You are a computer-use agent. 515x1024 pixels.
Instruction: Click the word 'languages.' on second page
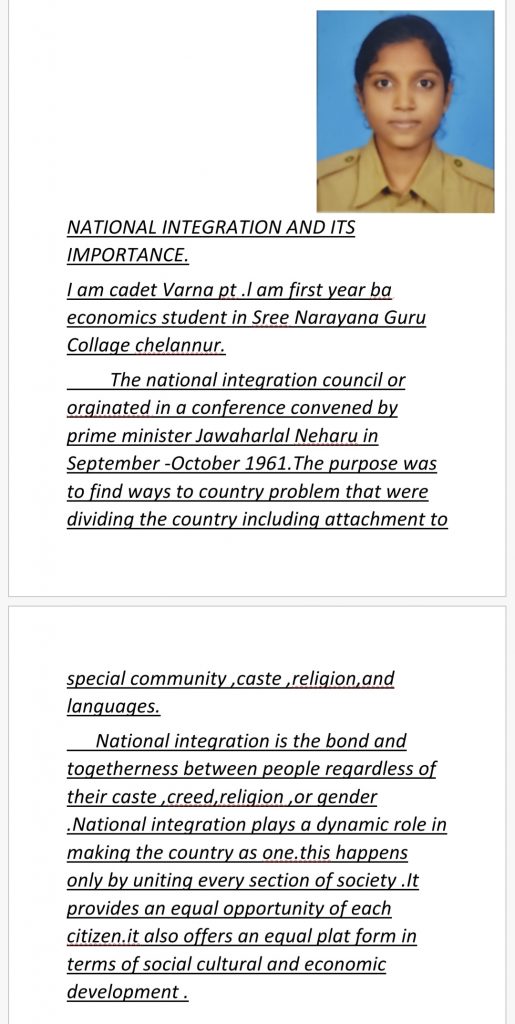114,707
